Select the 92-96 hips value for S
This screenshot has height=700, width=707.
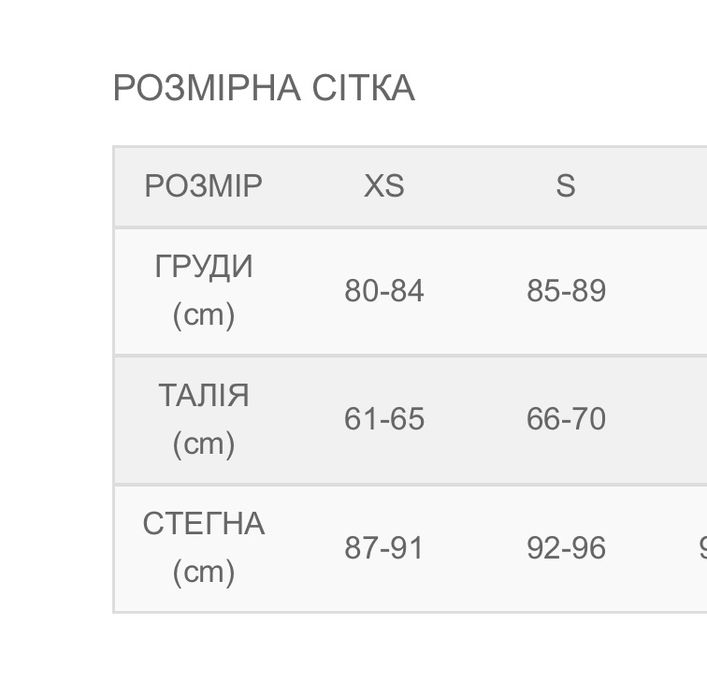click(x=566, y=548)
